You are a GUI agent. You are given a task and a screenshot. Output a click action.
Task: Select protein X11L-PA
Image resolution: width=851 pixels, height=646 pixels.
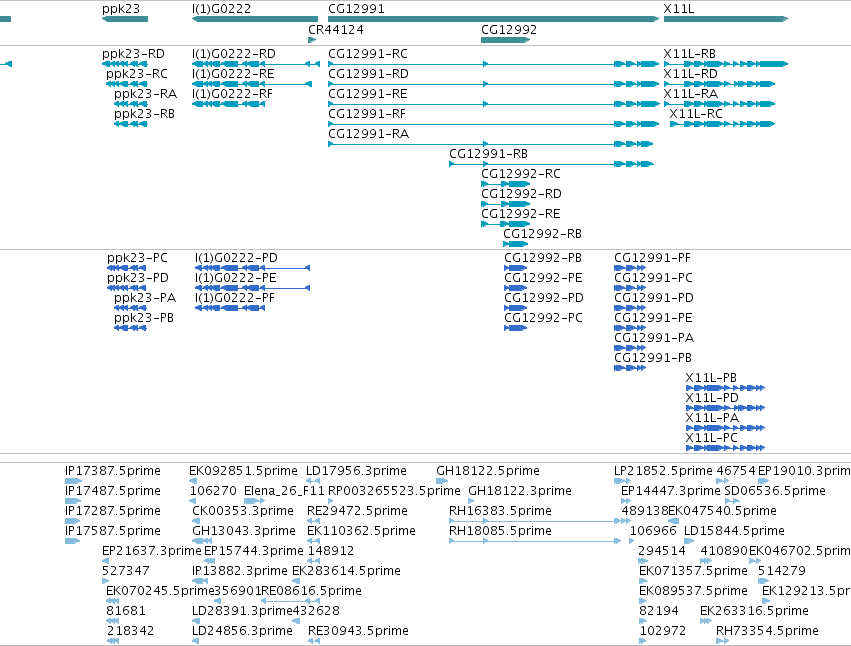726,428
